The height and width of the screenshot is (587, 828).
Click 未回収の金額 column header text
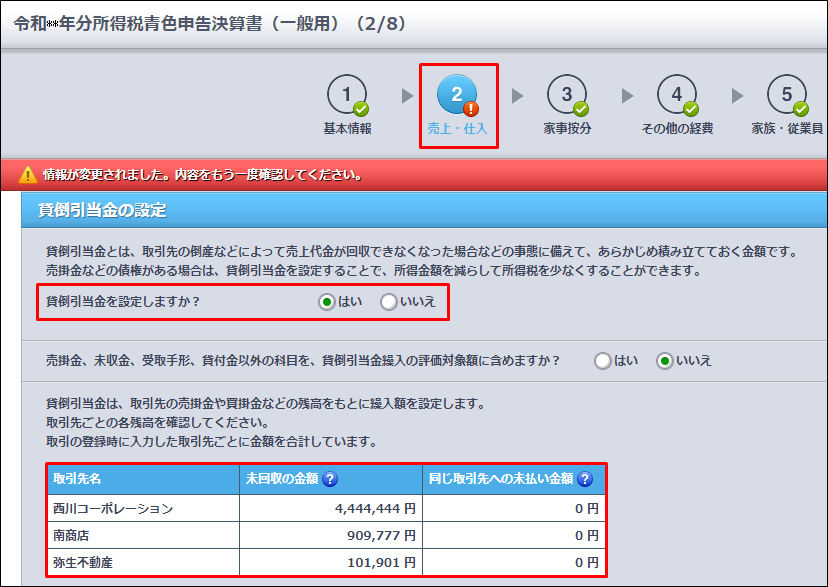click(282, 479)
